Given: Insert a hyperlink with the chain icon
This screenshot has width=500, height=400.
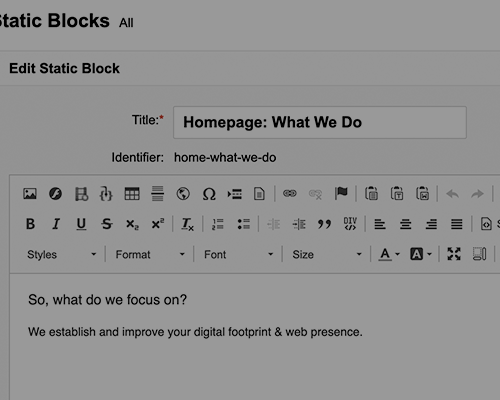Looking at the screenshot, I should [290, 193].
